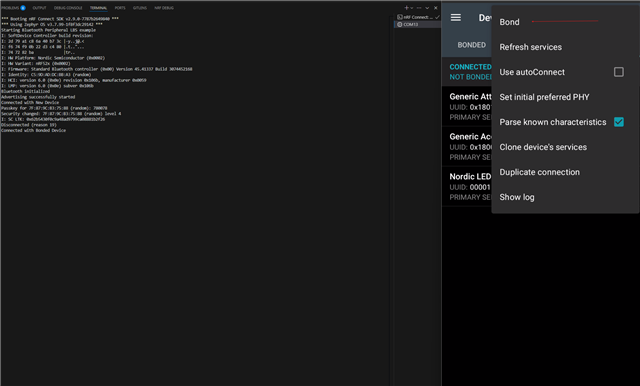Open Show log from menu
This screenshot has height=386, width=640.
tap(517, 197)
